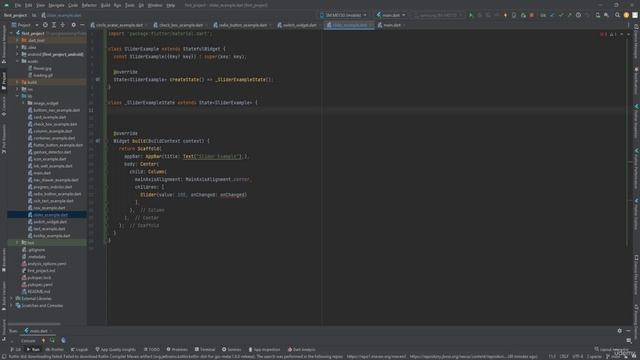Open the Navigate menu
Screen dimensions: 640x360
tap(56, 5)
